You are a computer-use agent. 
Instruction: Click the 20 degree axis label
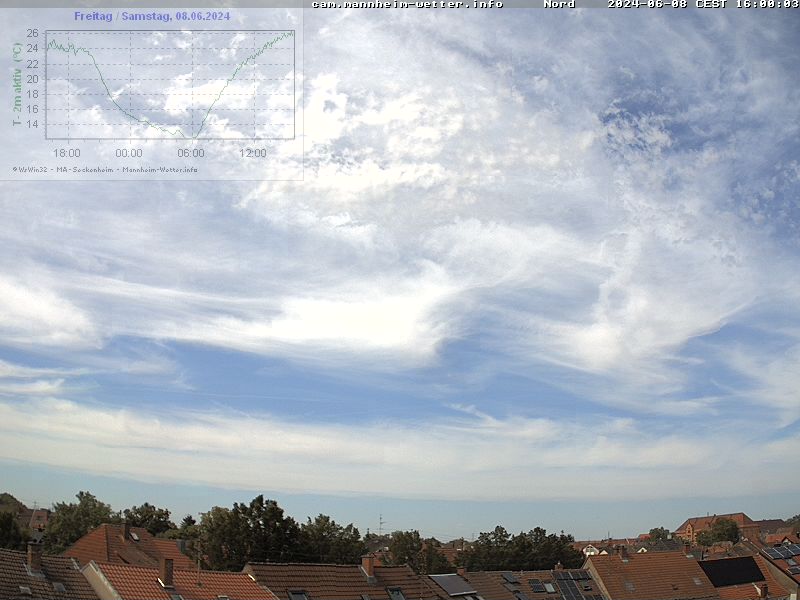pos(32,79)
